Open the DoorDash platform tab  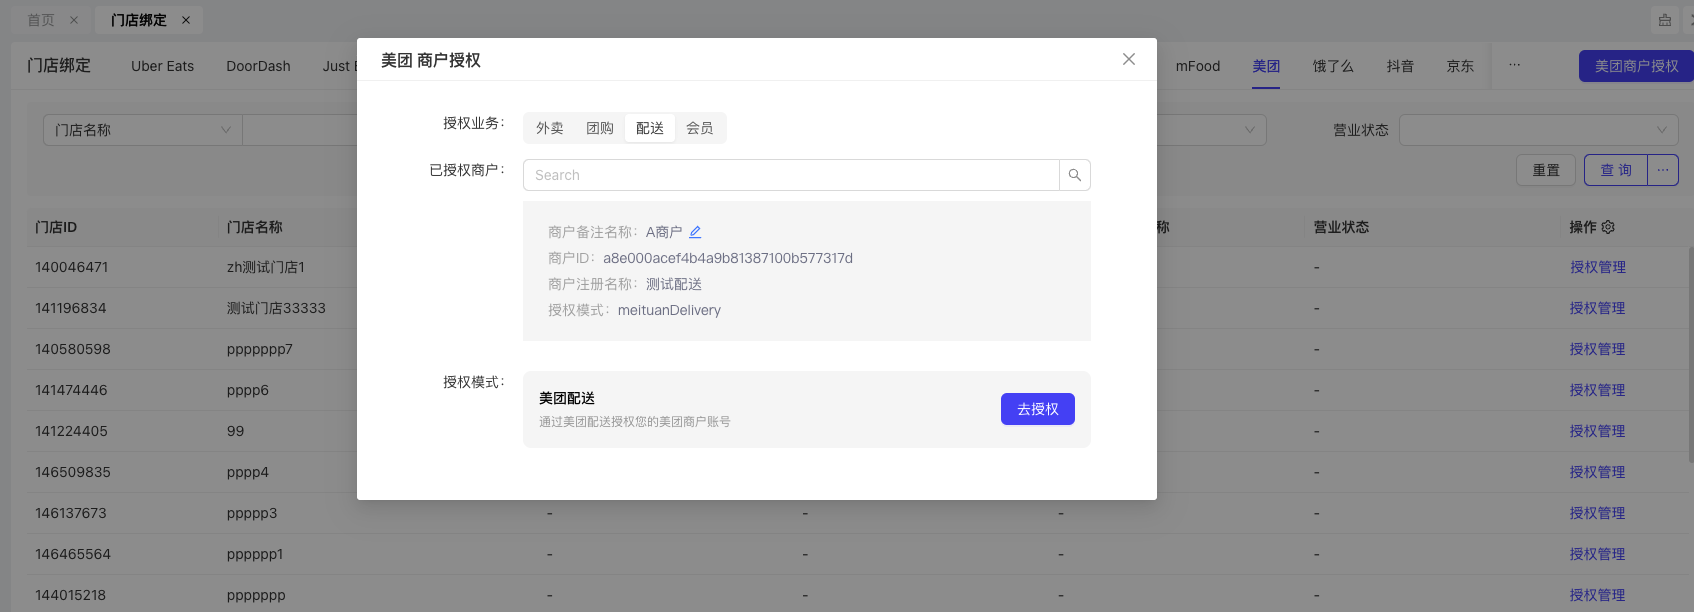pyautogui.click(x=258, y=66)
